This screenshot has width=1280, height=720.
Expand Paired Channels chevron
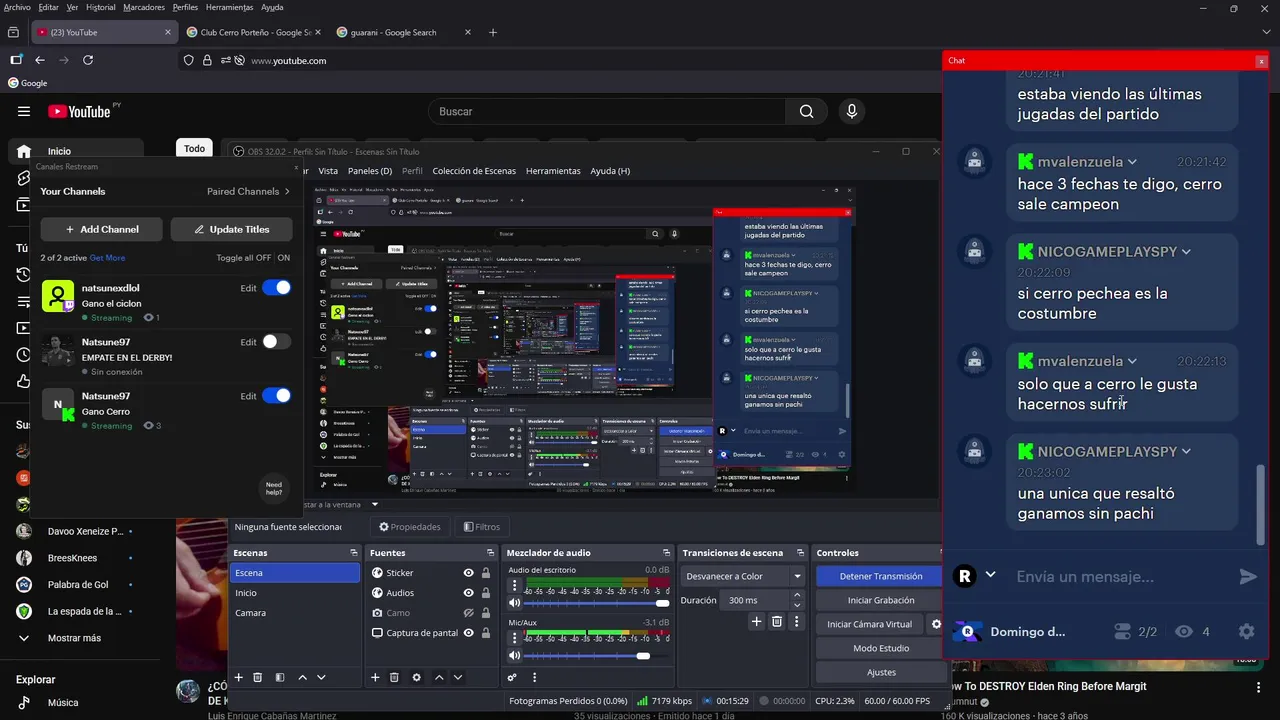(287, 191)
